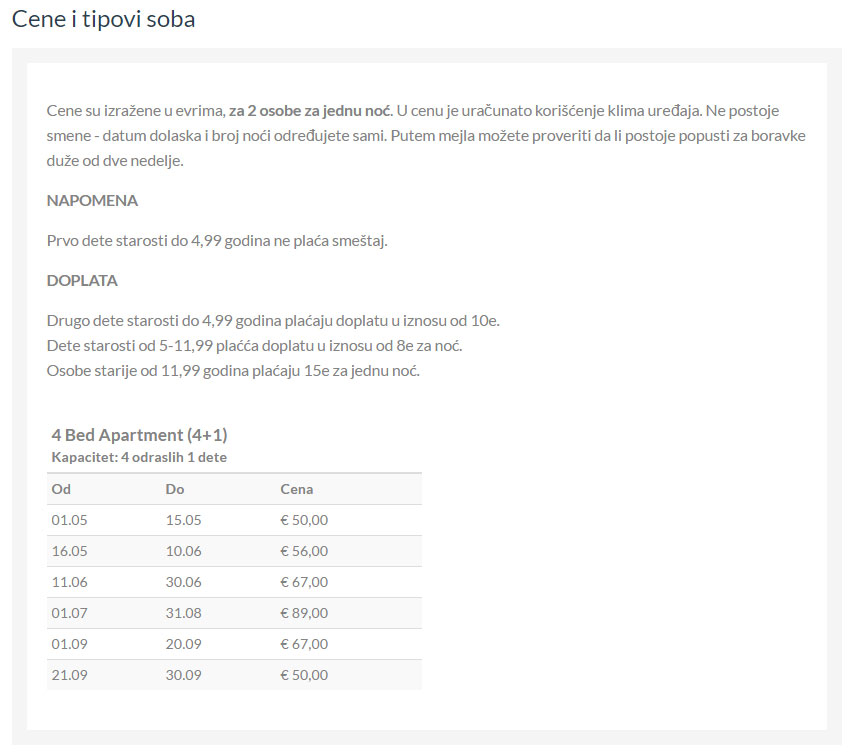
Task: Click the 'Osobe starije od 11,99 godina' line
Action: (233, 370)
